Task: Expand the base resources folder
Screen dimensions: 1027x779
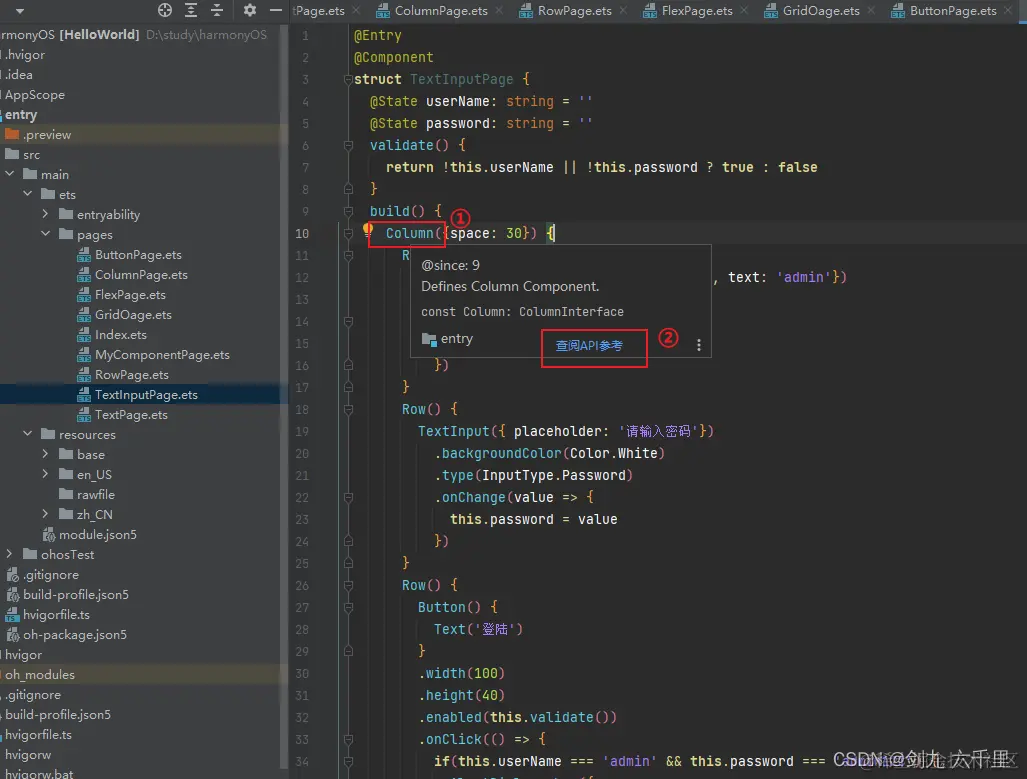Action: 45,454
